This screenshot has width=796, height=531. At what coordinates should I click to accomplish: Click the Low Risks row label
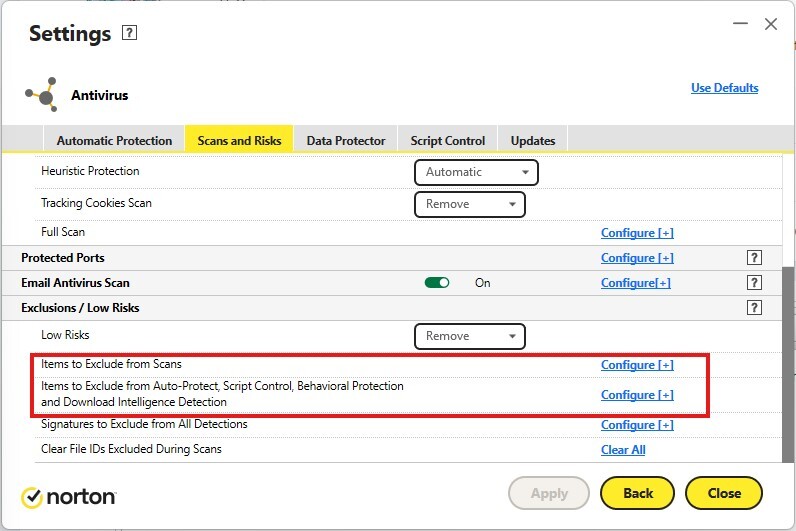point(65,335)
